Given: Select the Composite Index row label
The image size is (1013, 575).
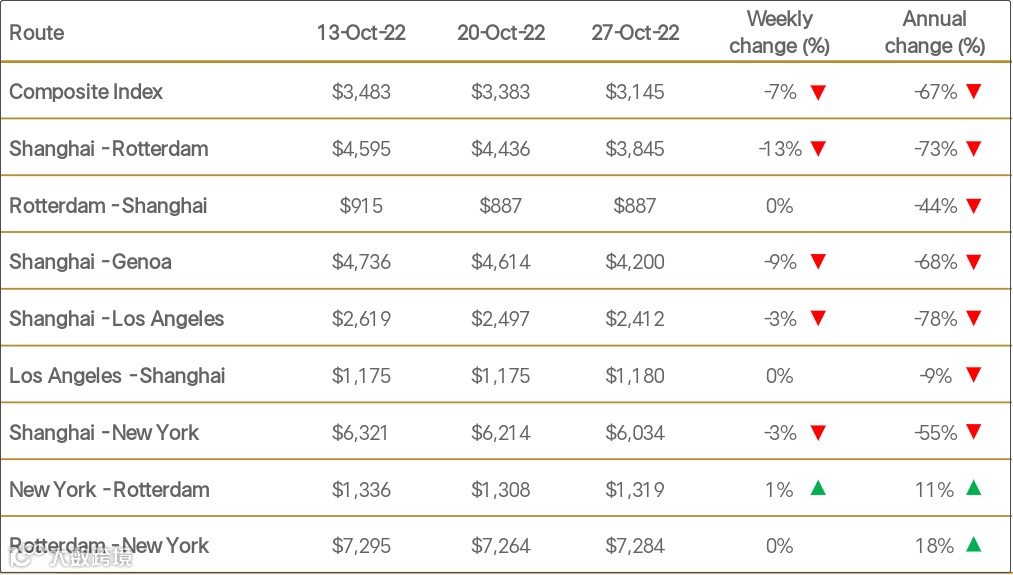Looking at the screenshot, I should (86, 92).
